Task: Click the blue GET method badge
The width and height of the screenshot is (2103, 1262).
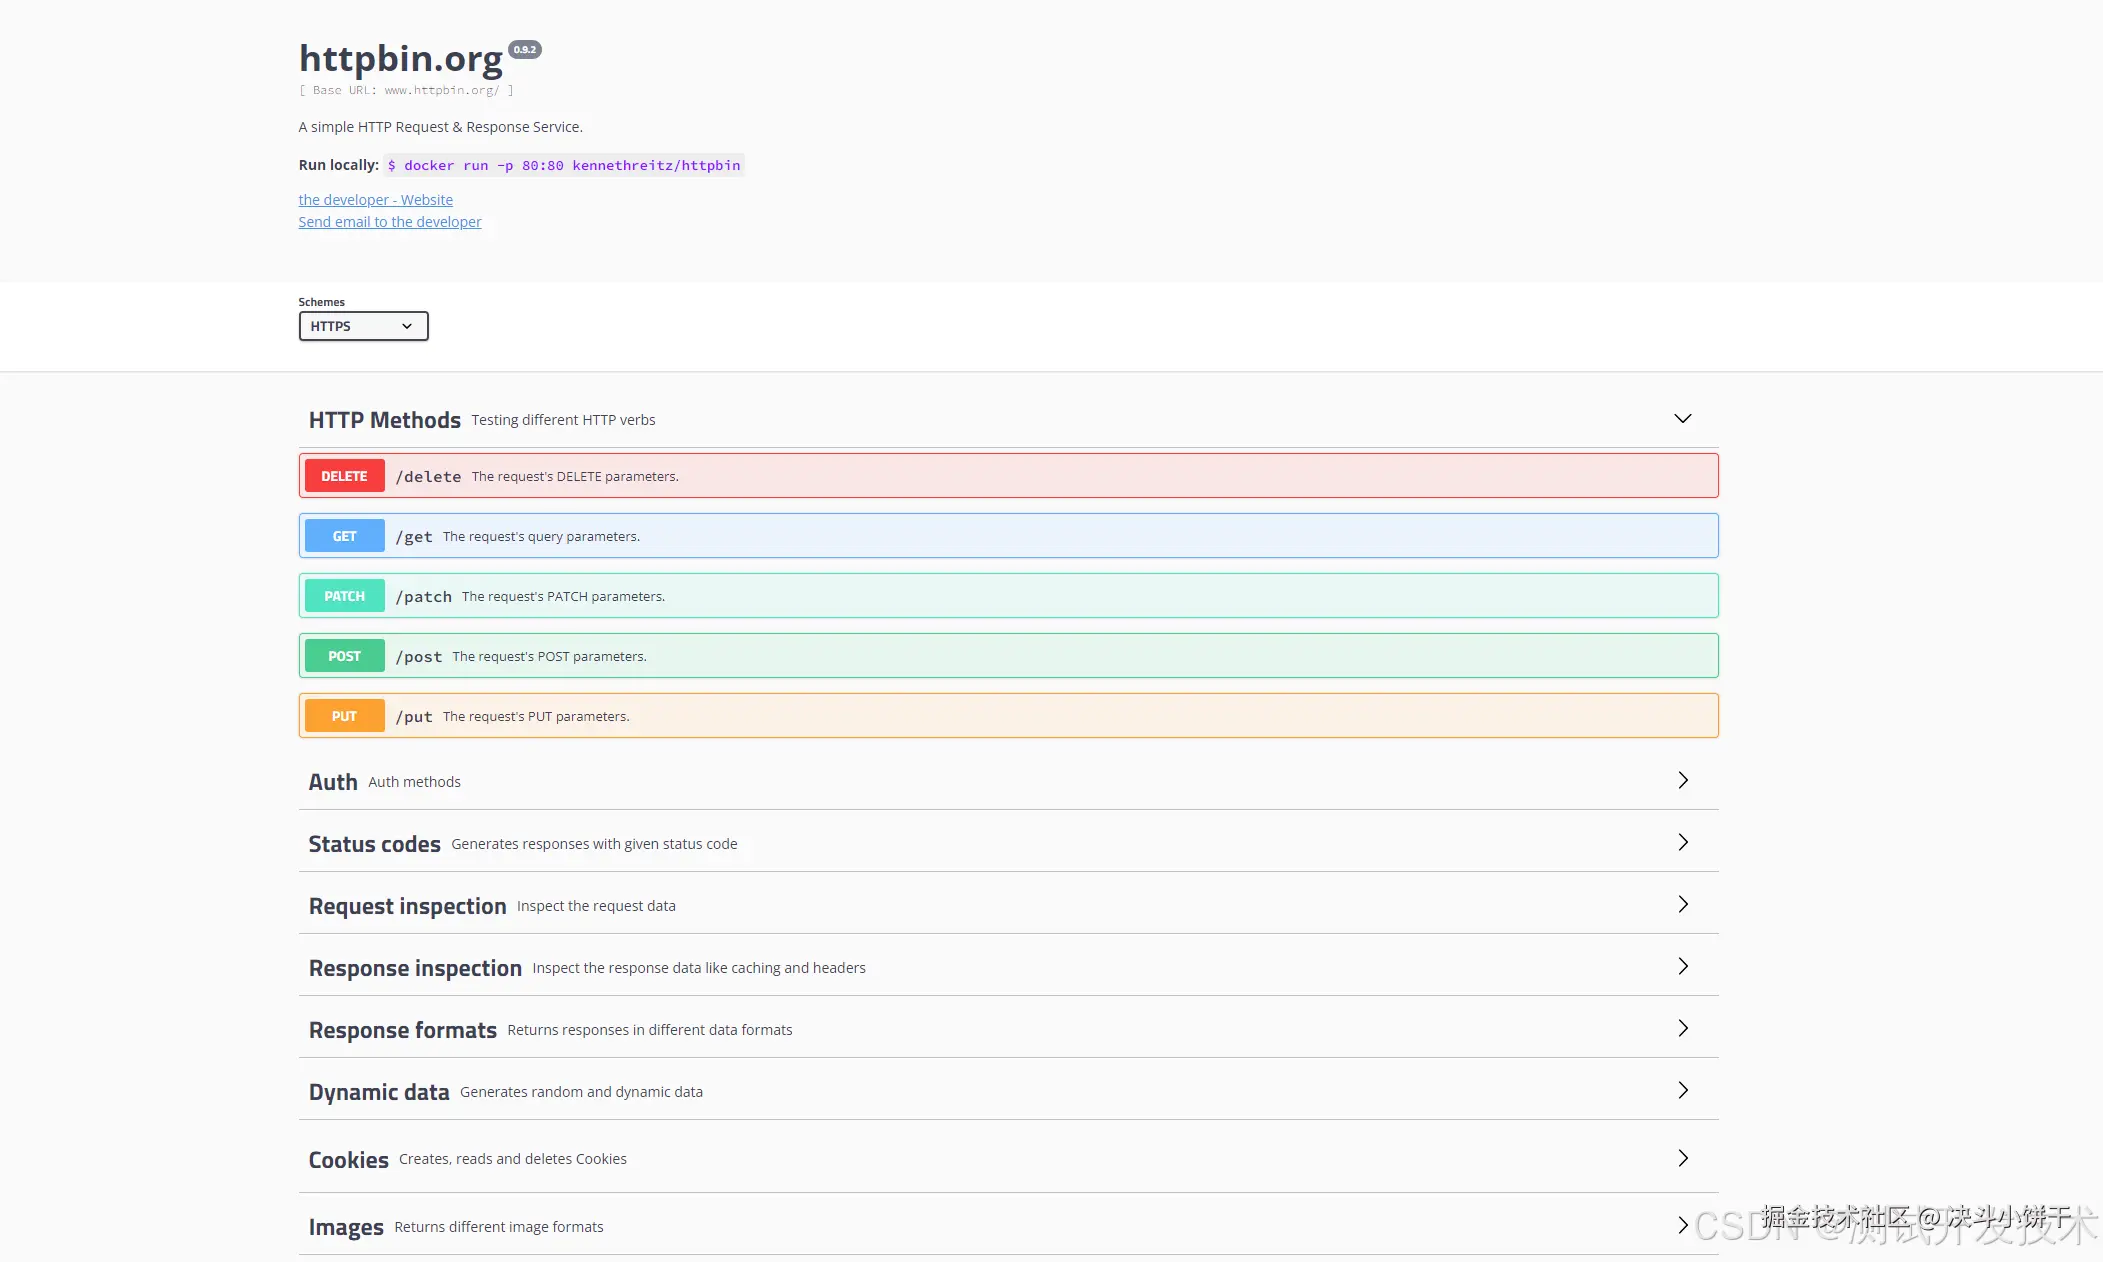Action: coord(344,536)
